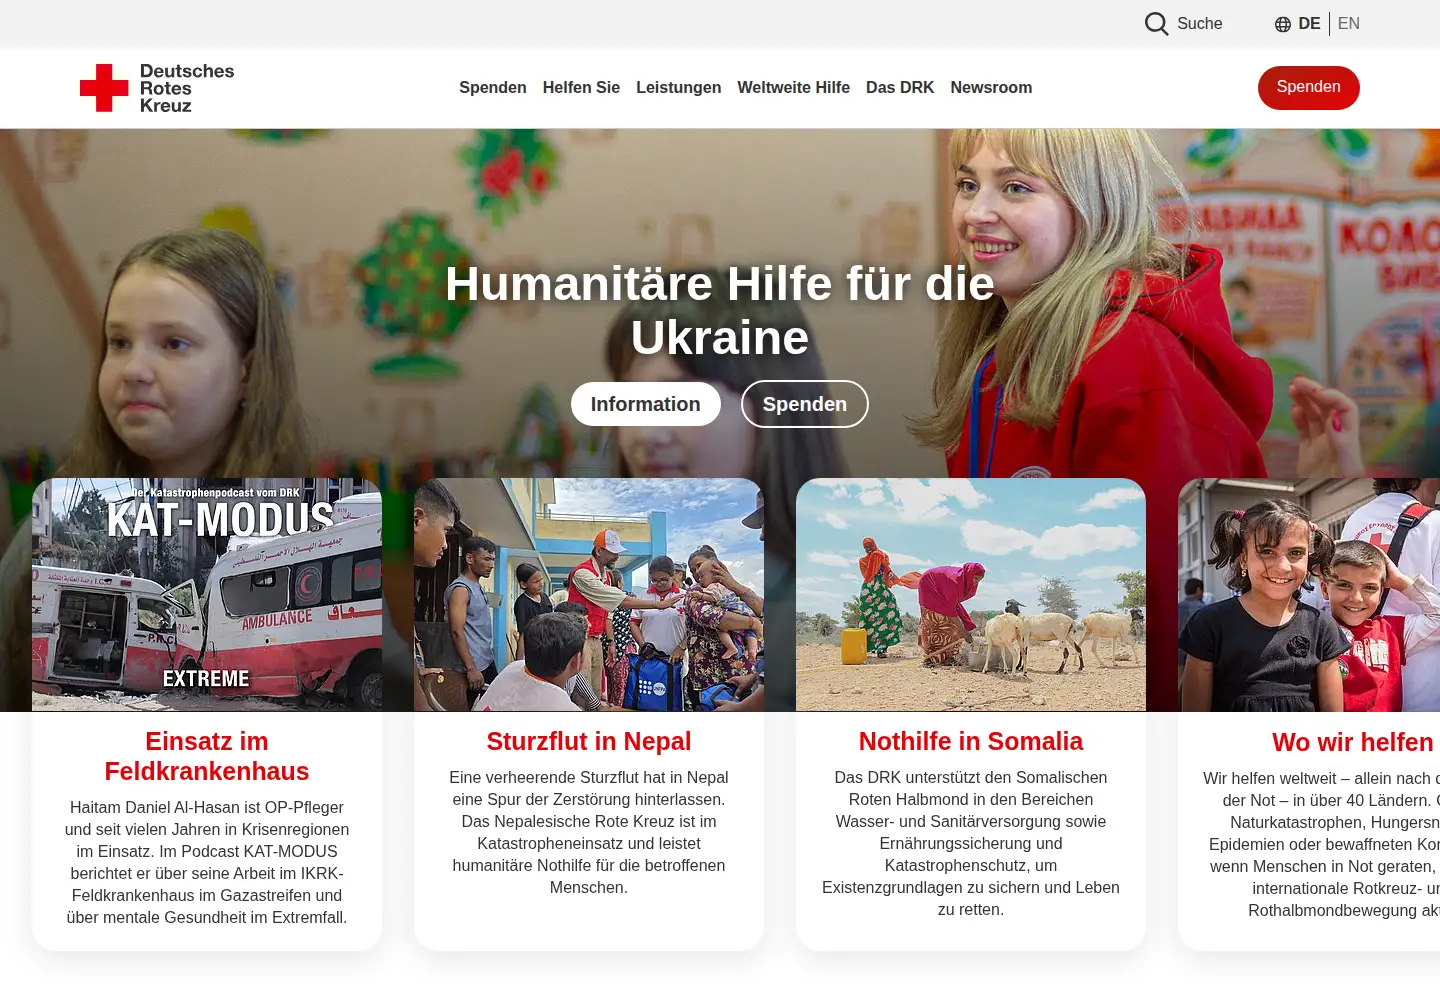Click the Humanitäre Hilfe für die Ukraine heading
Viewport: 1440px width, 1000px height.
coord(720,311)
